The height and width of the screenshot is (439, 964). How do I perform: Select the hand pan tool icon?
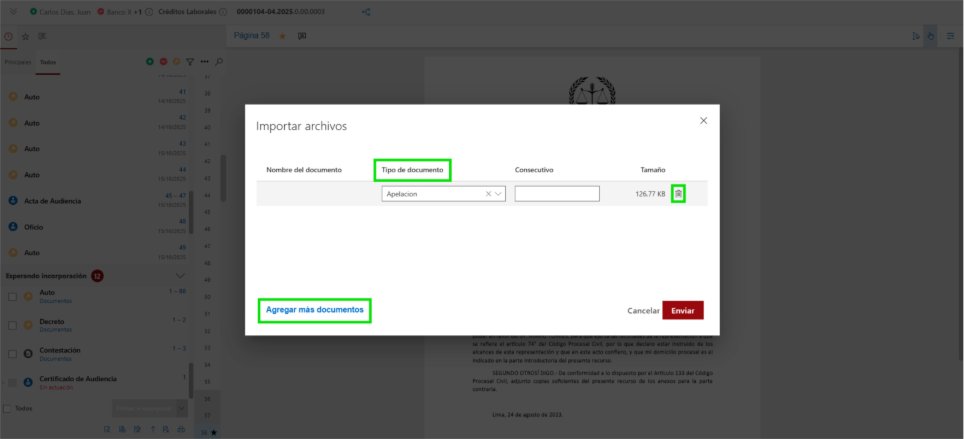(930, 36)
